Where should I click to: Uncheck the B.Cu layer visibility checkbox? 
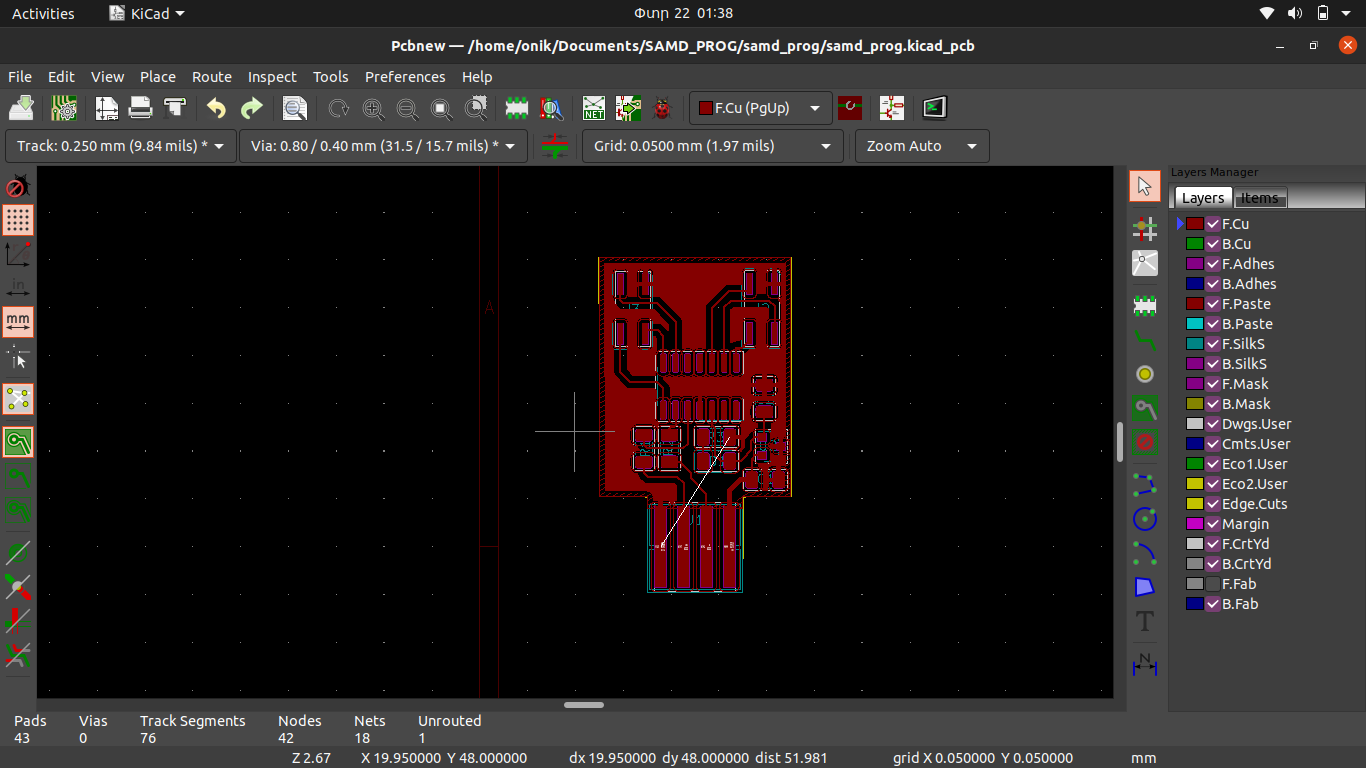[1213, 244]
